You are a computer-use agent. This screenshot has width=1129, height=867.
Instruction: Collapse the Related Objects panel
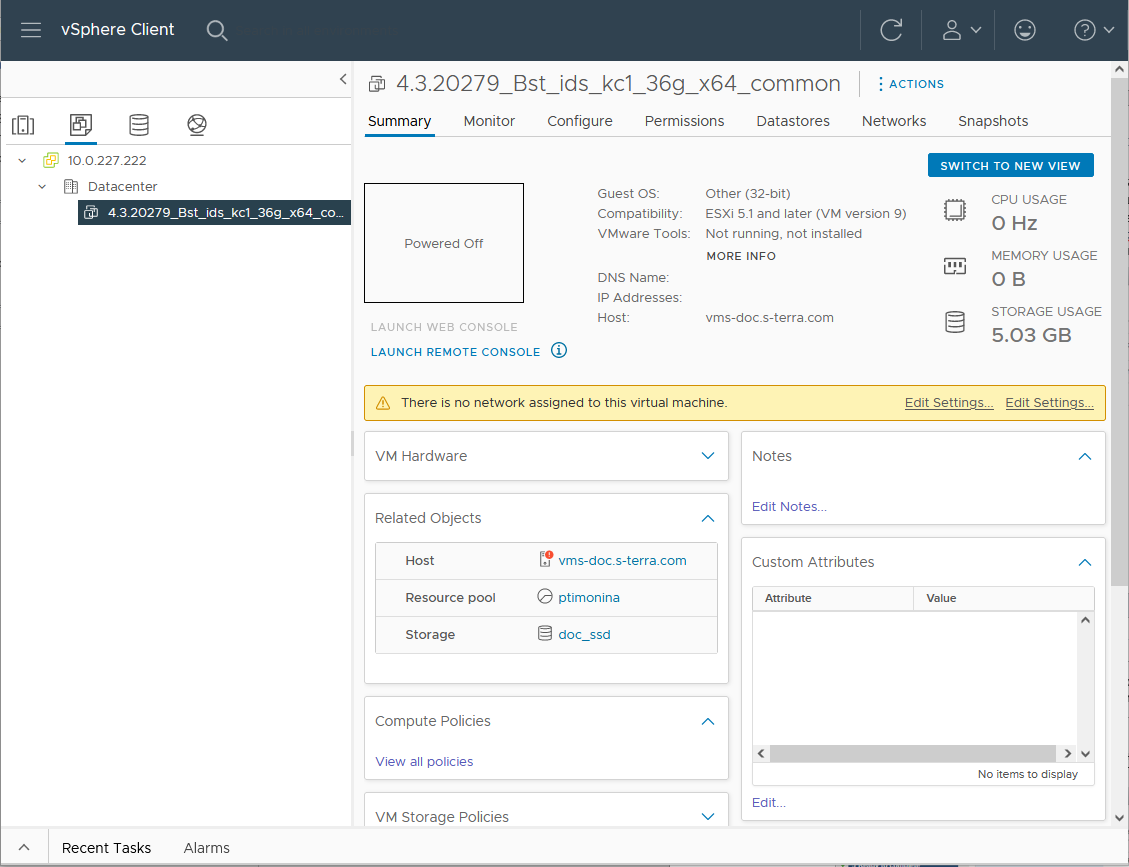click(708, 518)
